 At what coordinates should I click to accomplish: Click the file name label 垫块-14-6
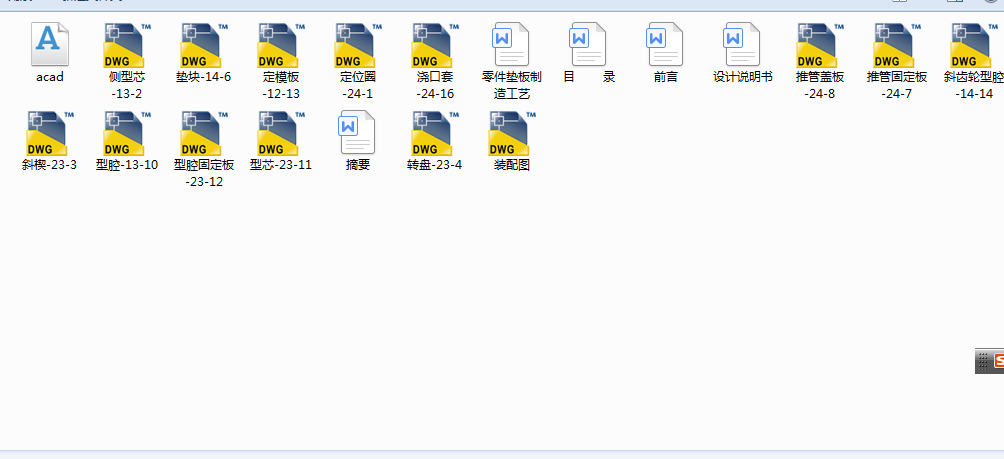coord(203,77)
